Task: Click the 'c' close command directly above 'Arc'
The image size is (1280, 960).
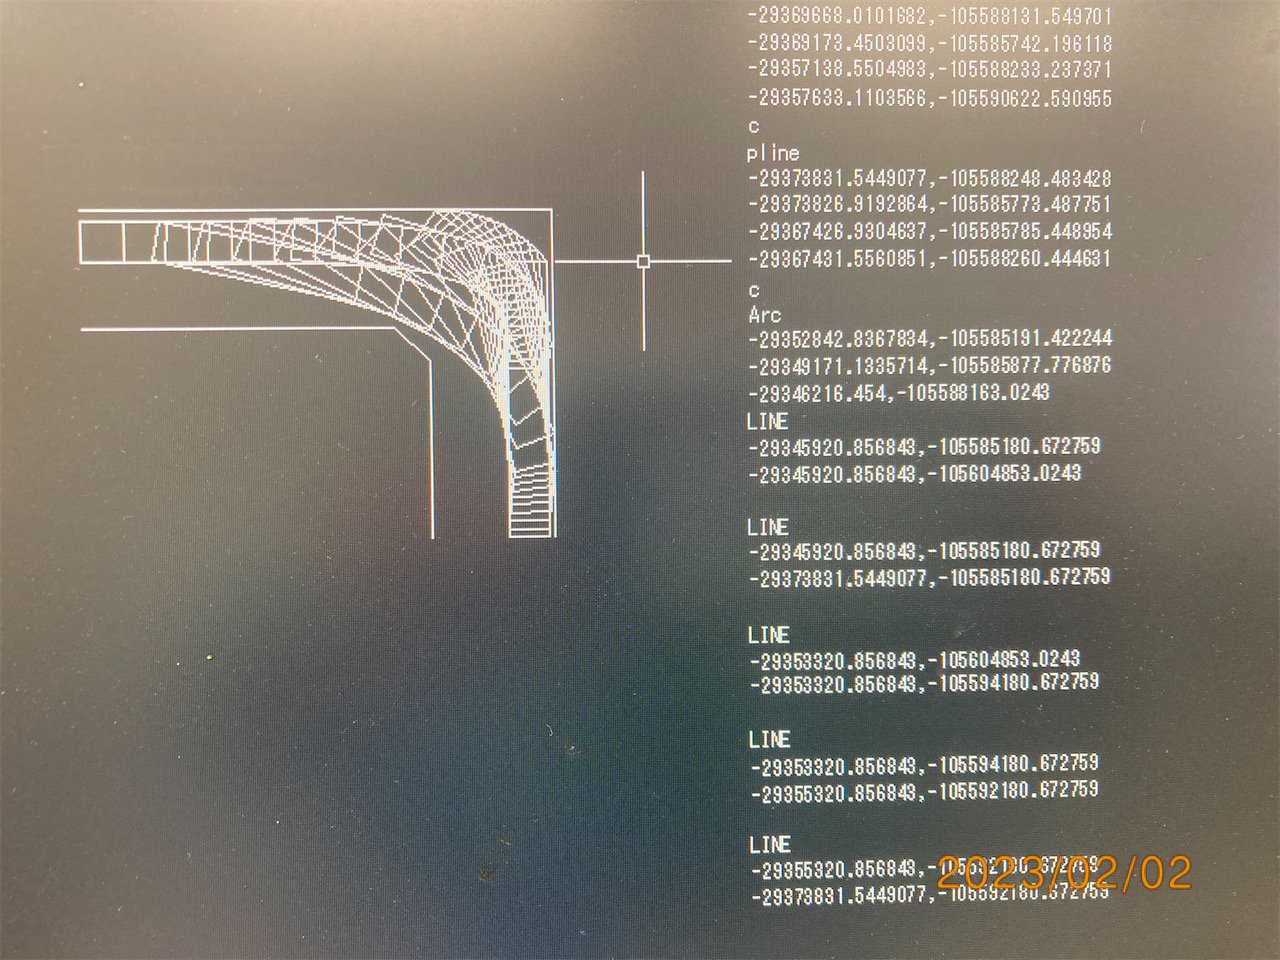Action: click(754, 290)
